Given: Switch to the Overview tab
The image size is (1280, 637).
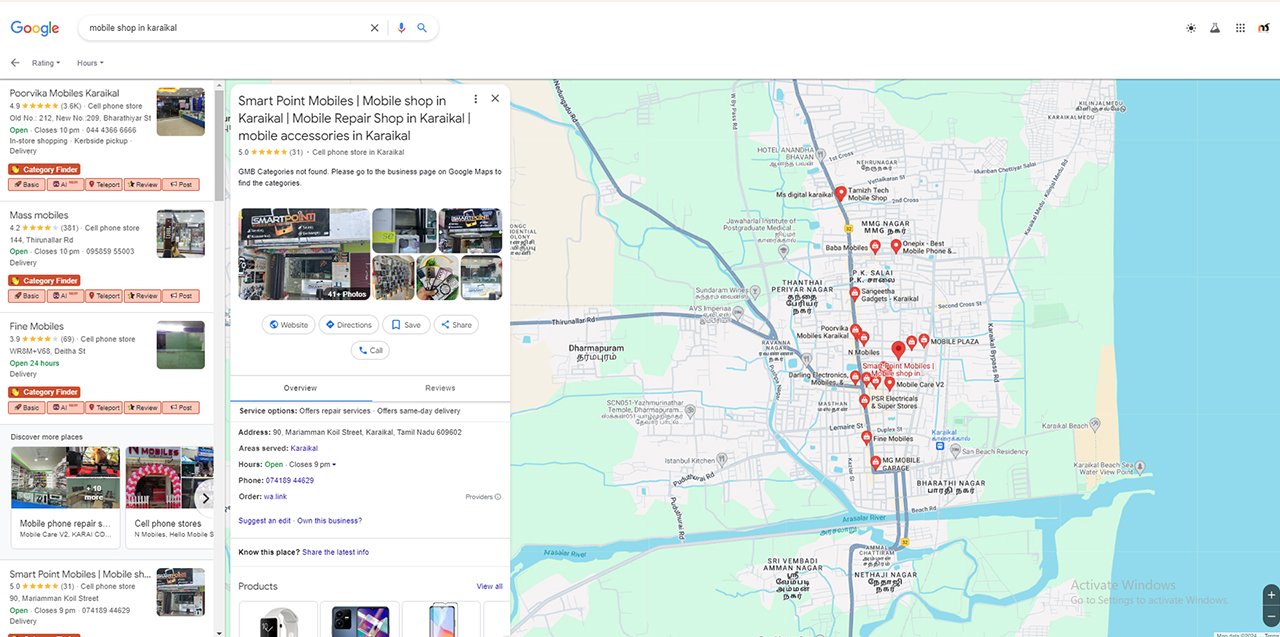Looking at the screenshot, I should click(300, 388).
